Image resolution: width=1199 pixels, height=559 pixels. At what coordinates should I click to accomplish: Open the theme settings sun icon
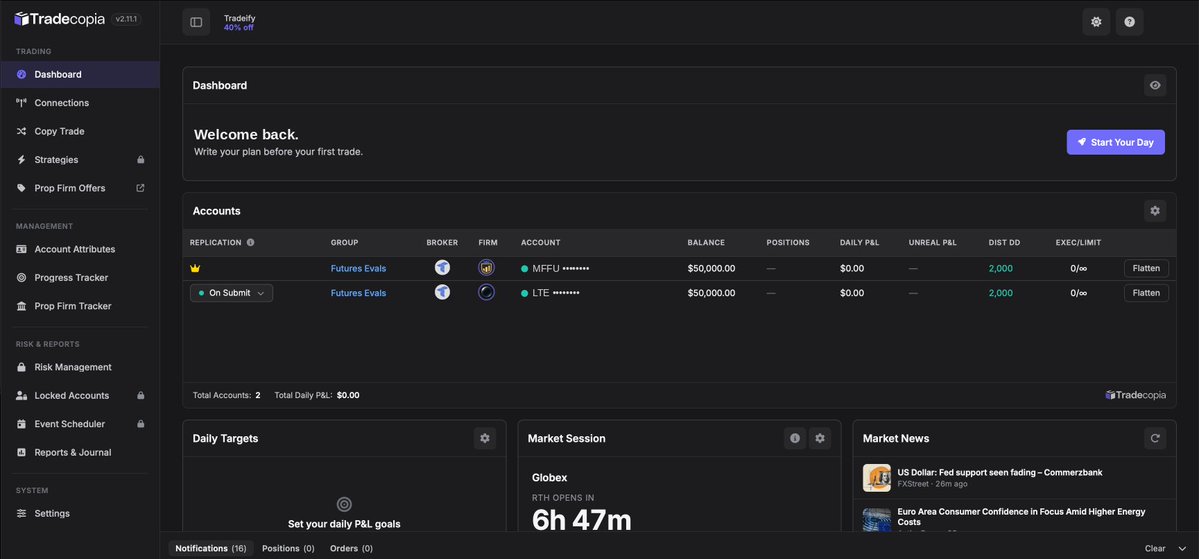tap(1096, 22)
